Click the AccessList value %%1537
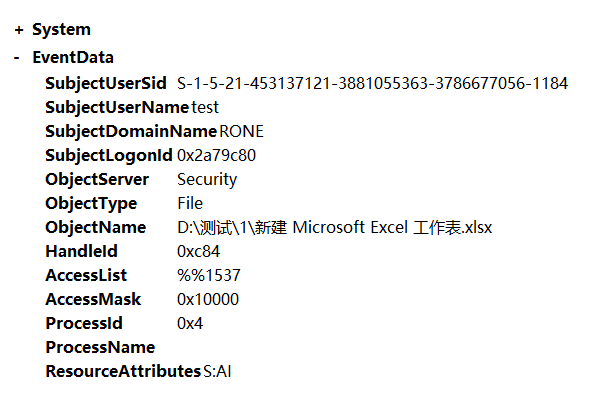591x399 pixels. 208,275
